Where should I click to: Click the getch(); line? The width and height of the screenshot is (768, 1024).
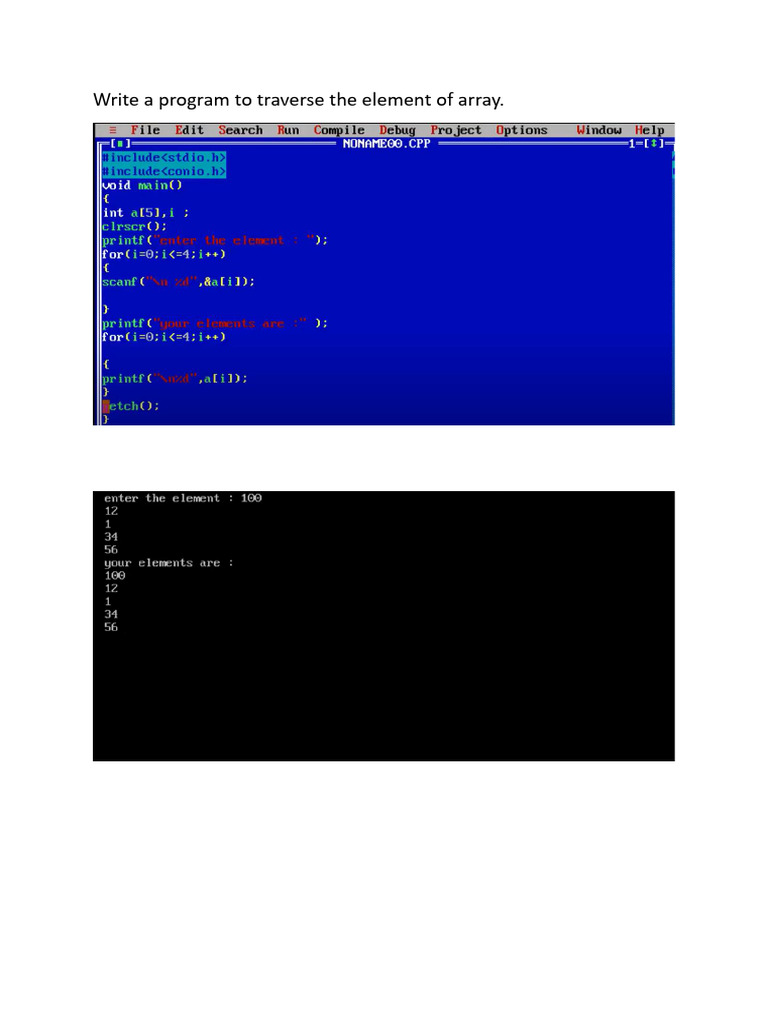point(131,406)
